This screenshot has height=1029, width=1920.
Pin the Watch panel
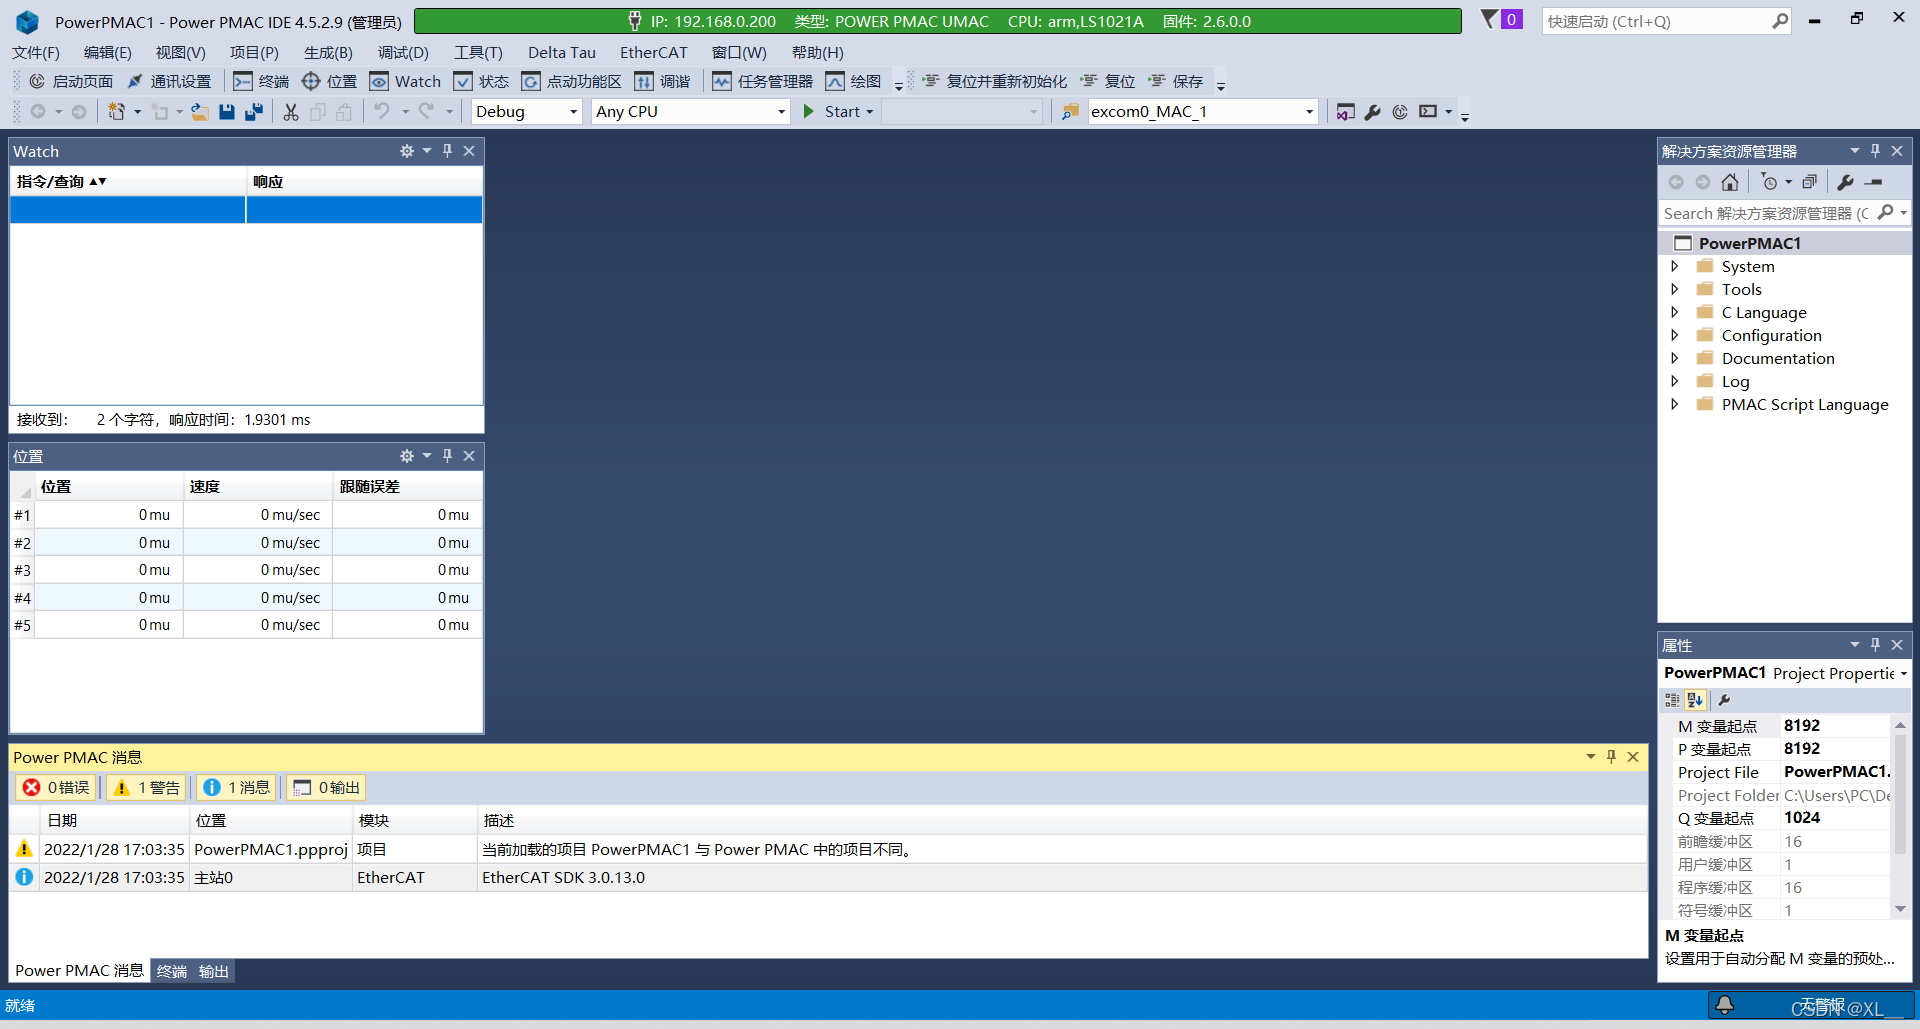tap(448, 151)
